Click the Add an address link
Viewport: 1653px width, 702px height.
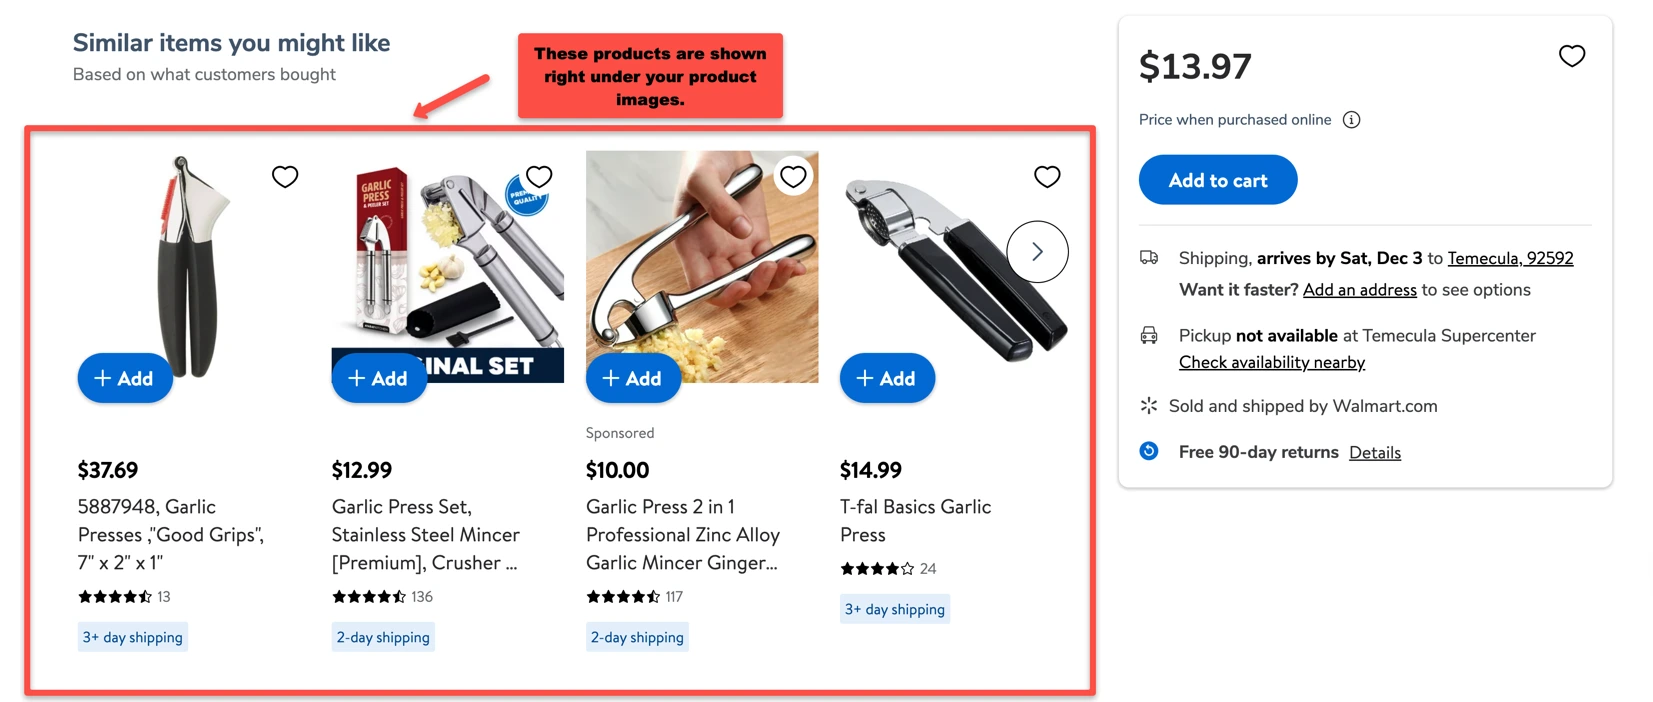pyautogui.click(x=1360, y=289)
